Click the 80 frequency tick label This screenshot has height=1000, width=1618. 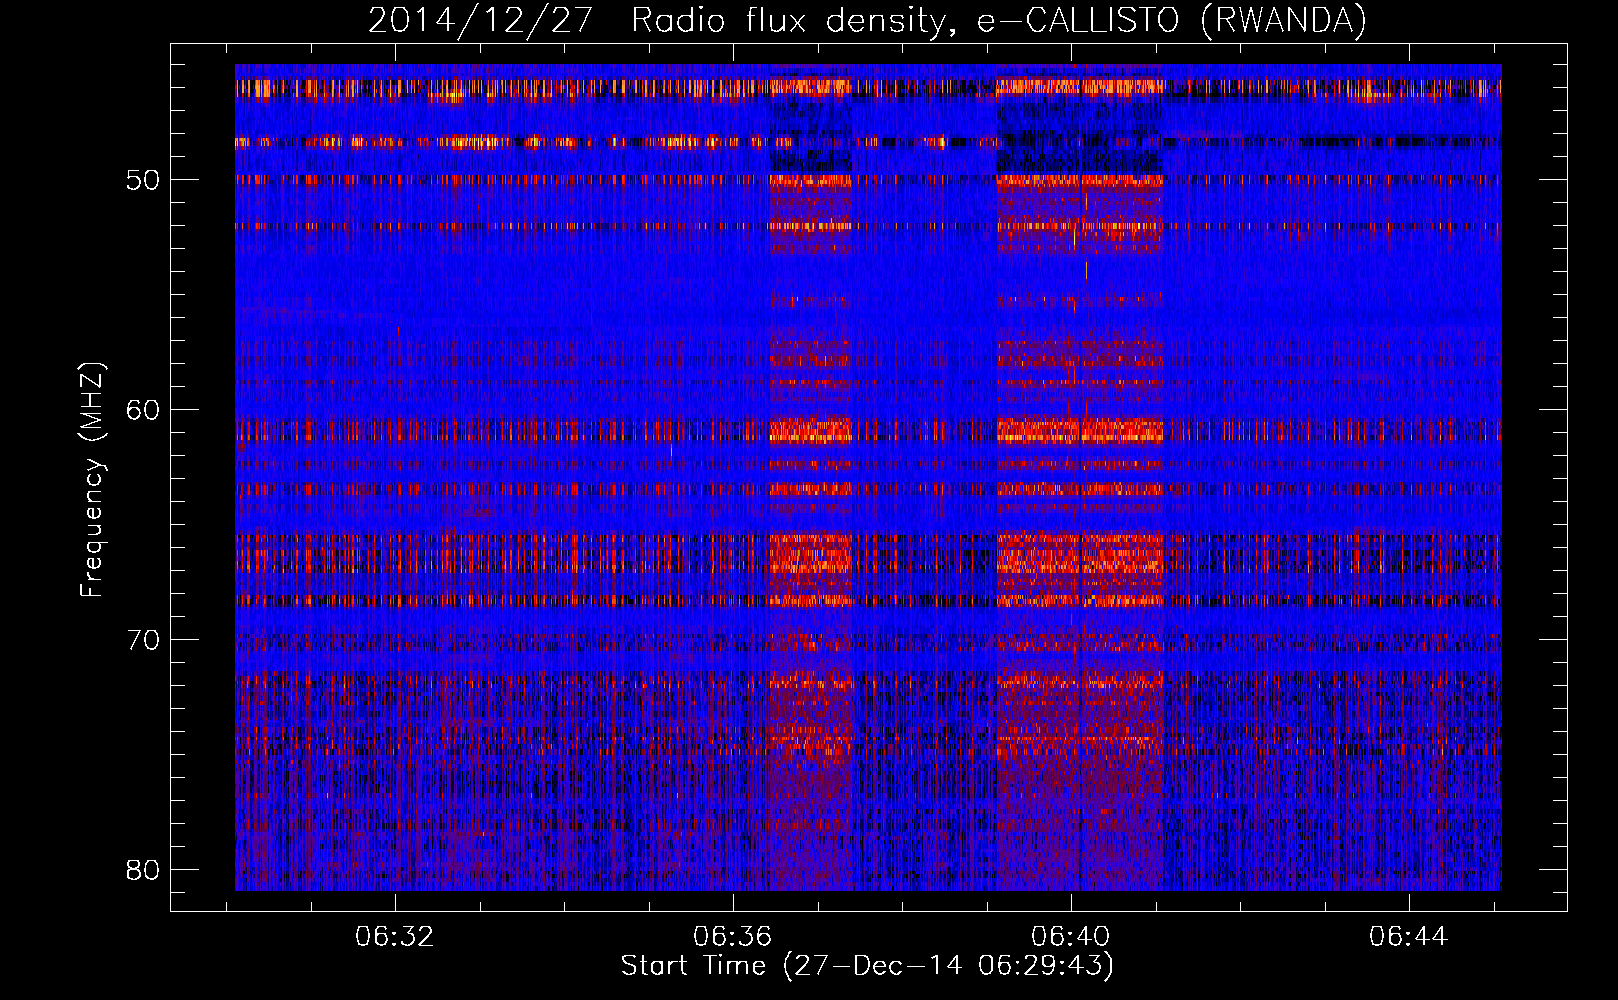point(143,869)
